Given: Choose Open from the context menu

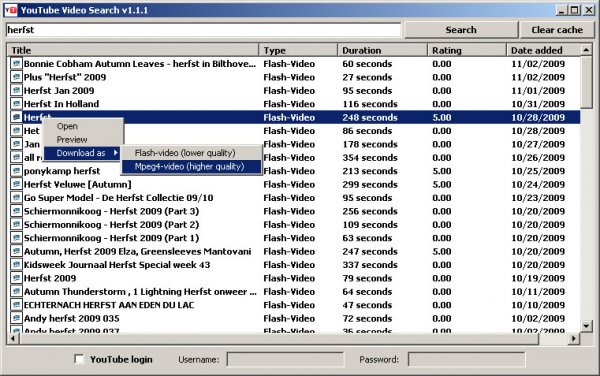Looking at the screenshot, I should pyautogui.click(x=67, y=126).
